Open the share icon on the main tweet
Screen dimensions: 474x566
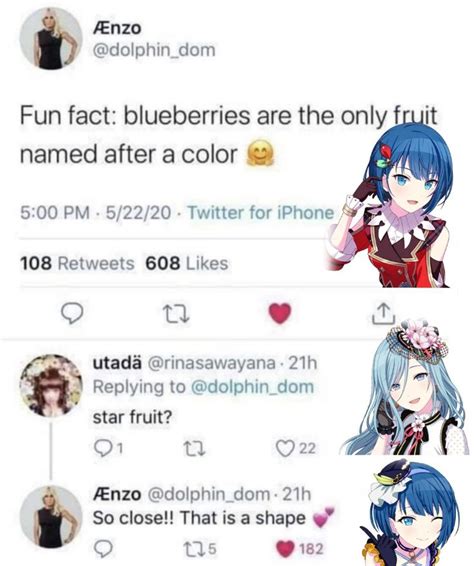[x=383, y=313]
